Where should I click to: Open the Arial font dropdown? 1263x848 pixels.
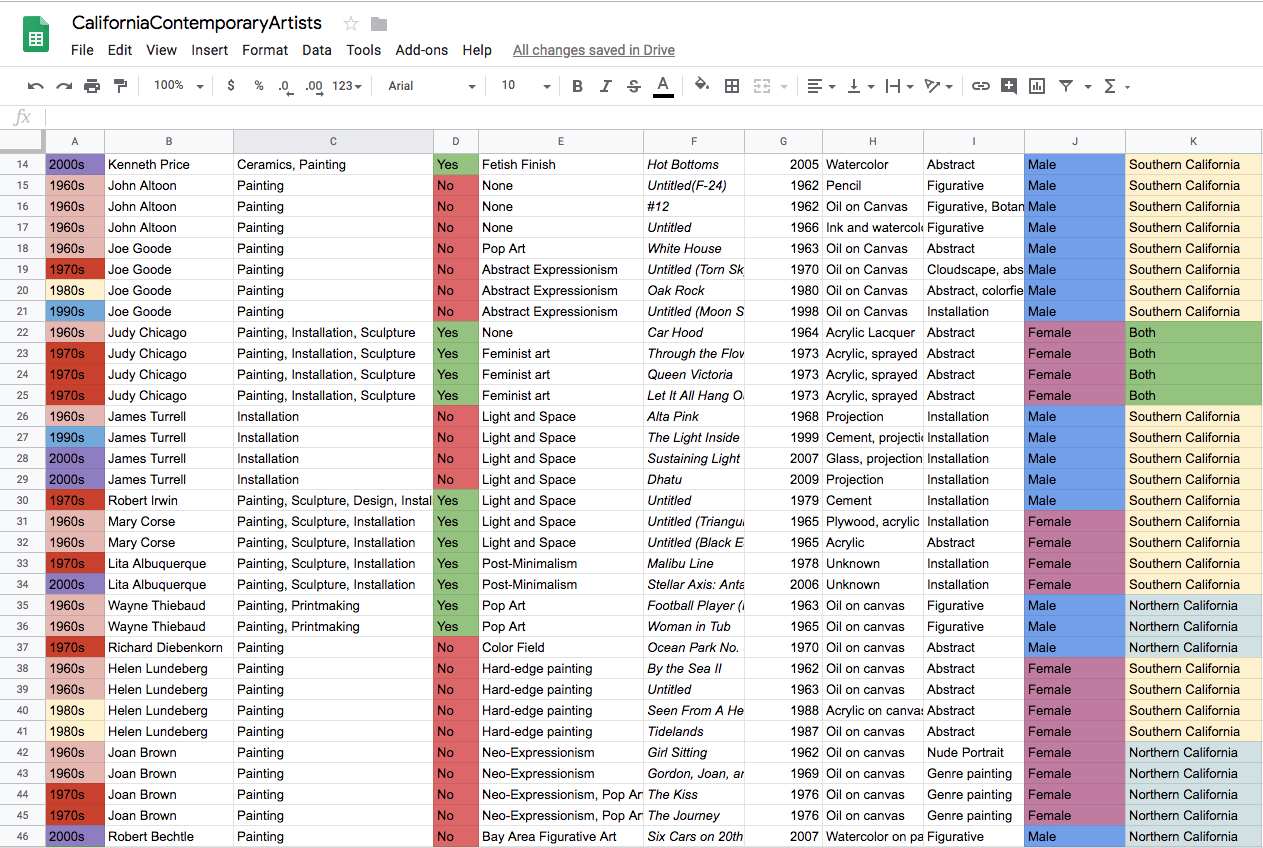click(432, 86)
